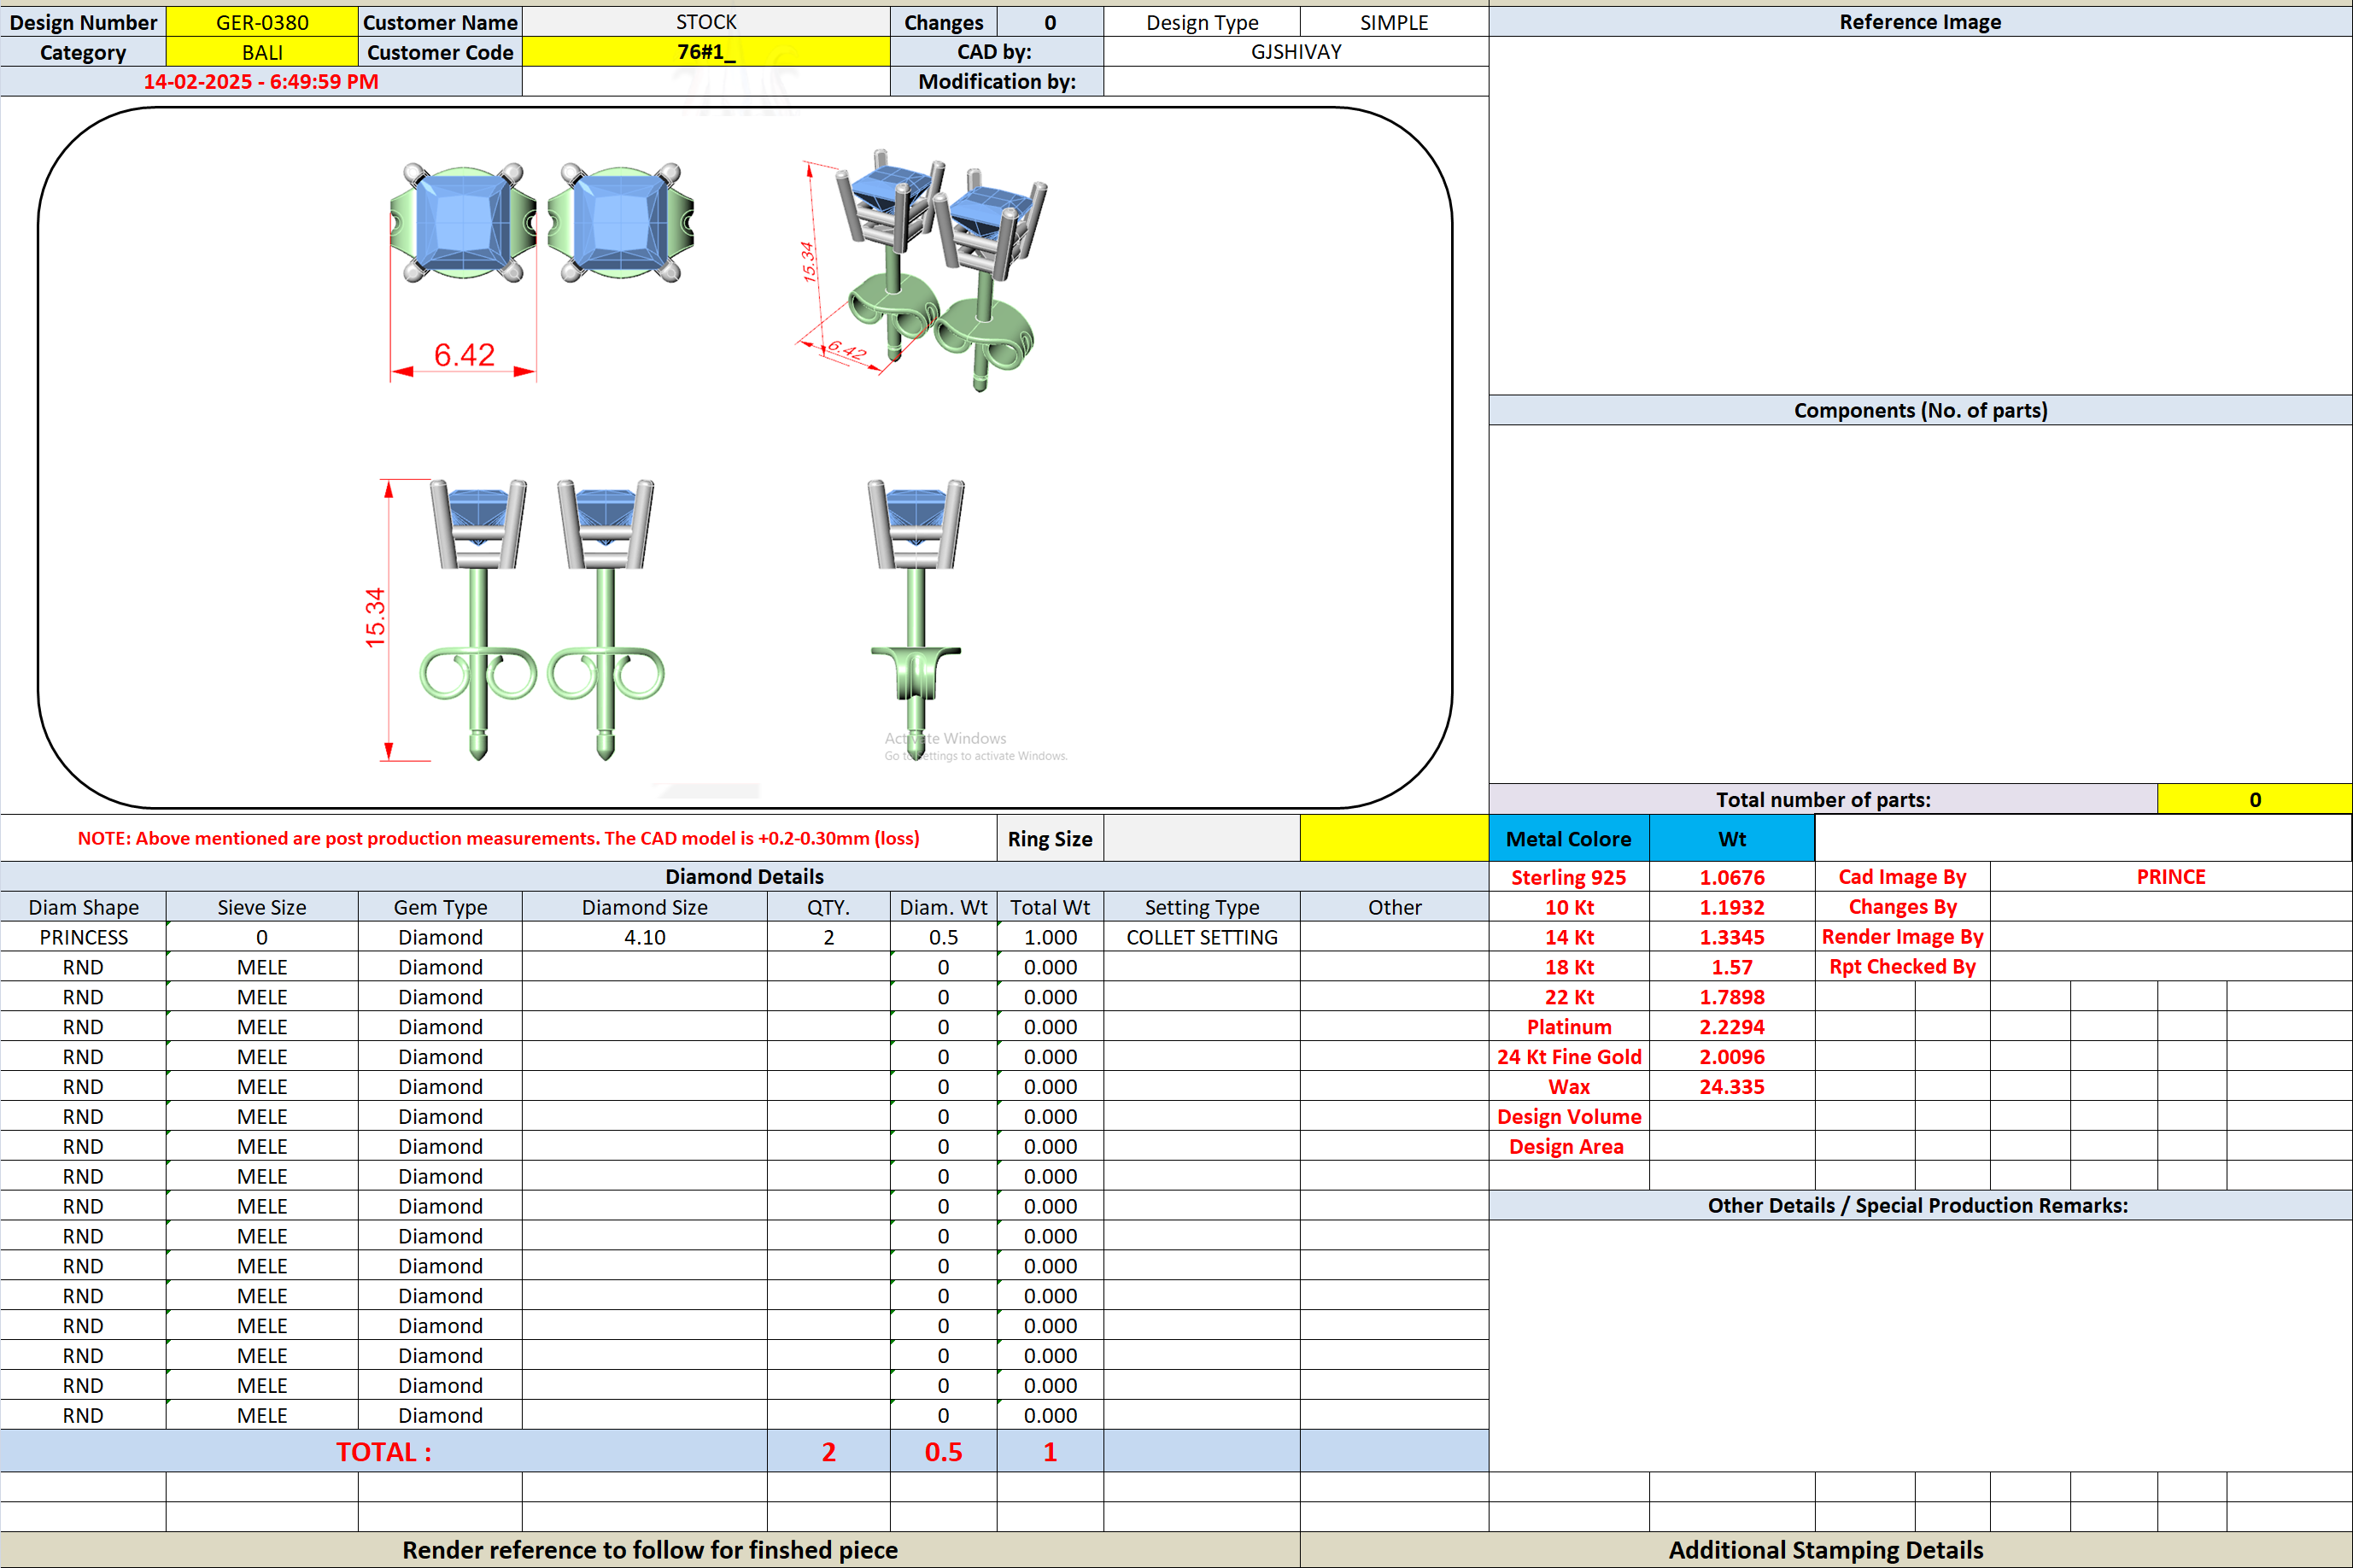This screenshot has height=1568, width=2353.
Task: Select the Diamond Size cell 4.10
Action: pos(645,937)
